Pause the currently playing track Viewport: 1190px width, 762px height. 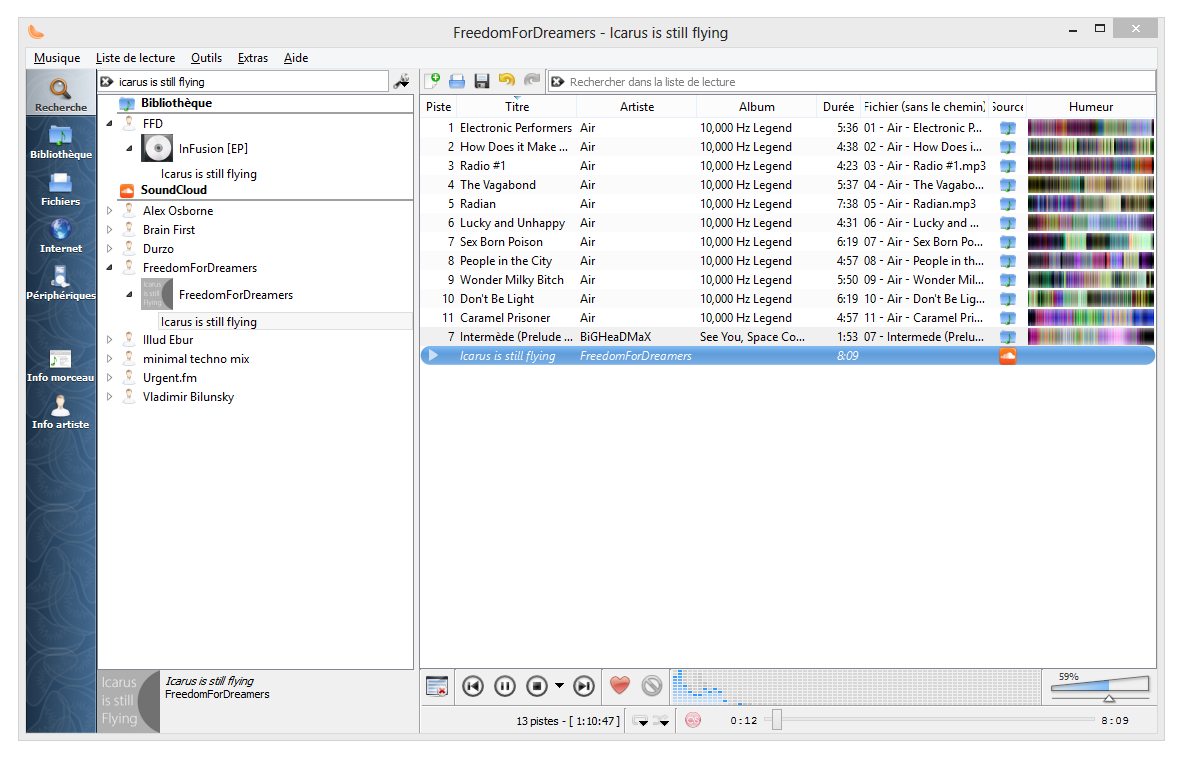(505, 686)
